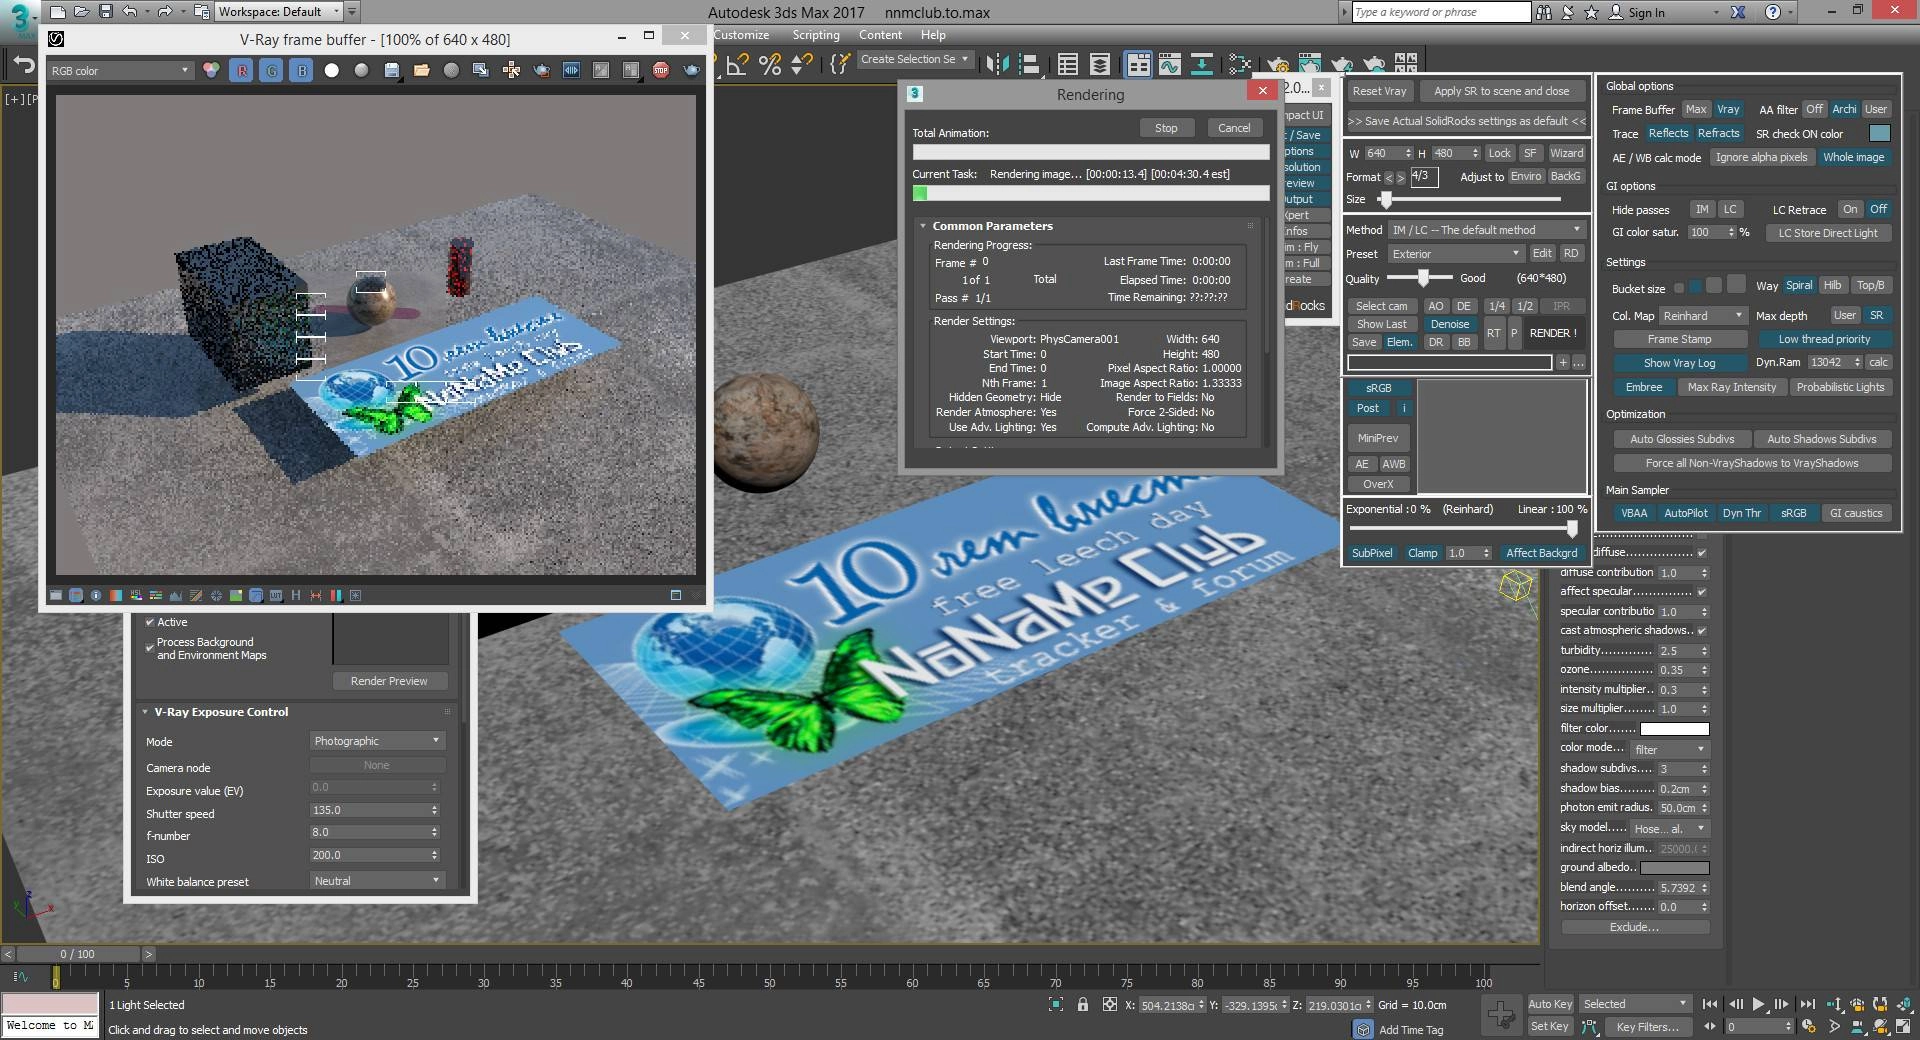
Task: Click the stop rendering icon in frame buffer
Action: [x=661, y=70]
